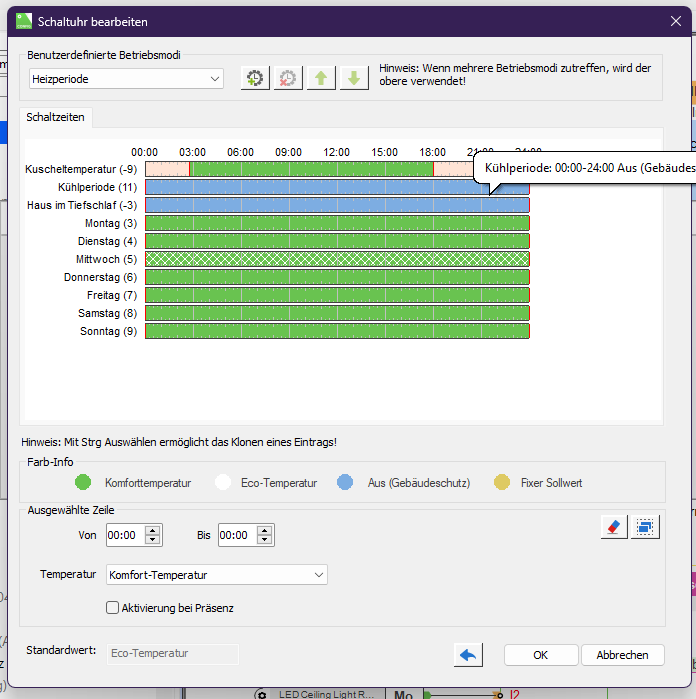Image resolution: width=696 pixels, height=699 pixels.
Task: Move operating mode up with green arrow
Action: coord(320,78)
